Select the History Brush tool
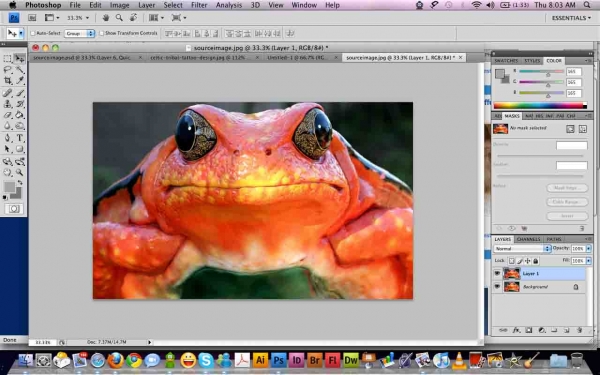 click(20, 104)
